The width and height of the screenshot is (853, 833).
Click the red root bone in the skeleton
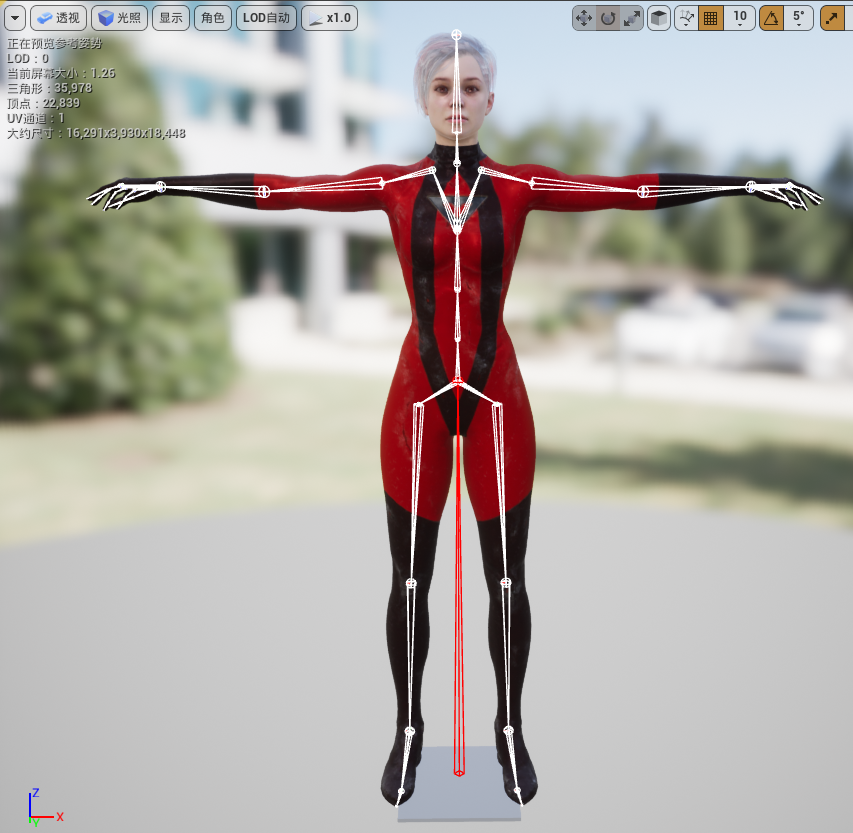point(459,577)
